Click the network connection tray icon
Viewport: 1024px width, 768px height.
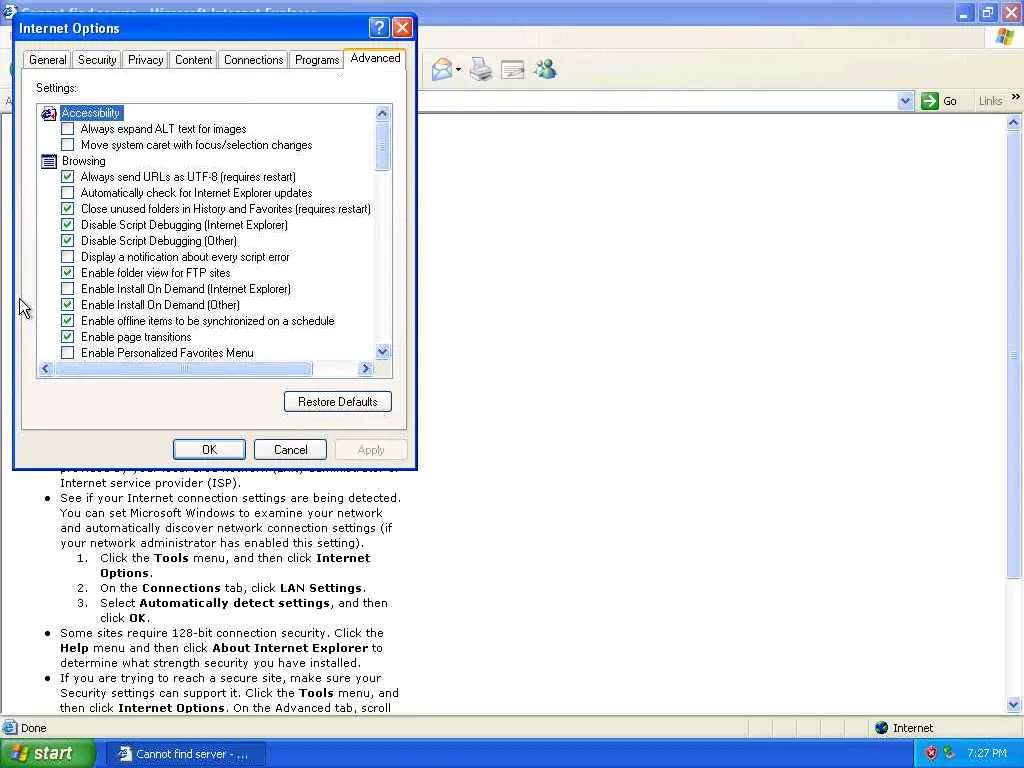click(x=949, y=754)
